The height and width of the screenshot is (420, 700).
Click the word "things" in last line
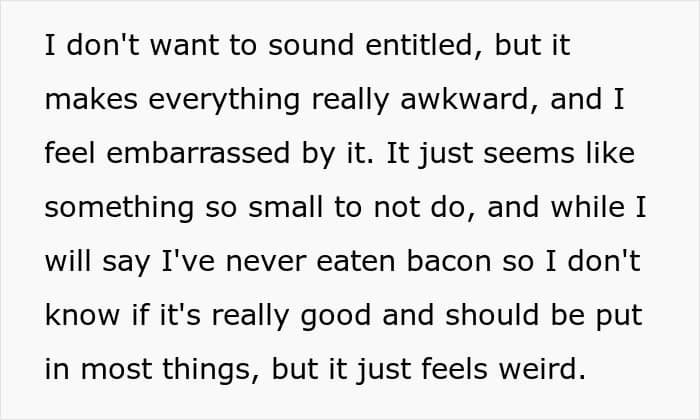[x=210, y=370]
